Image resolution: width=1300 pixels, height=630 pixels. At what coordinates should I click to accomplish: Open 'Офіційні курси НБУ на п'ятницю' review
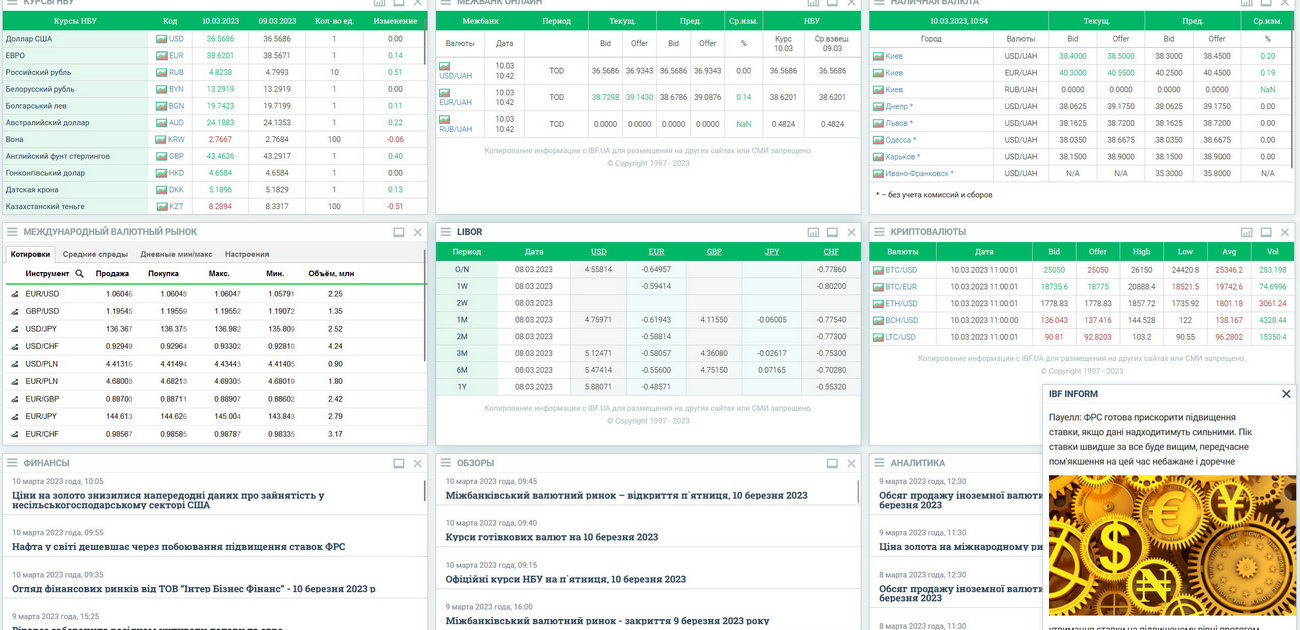(566, 579)
